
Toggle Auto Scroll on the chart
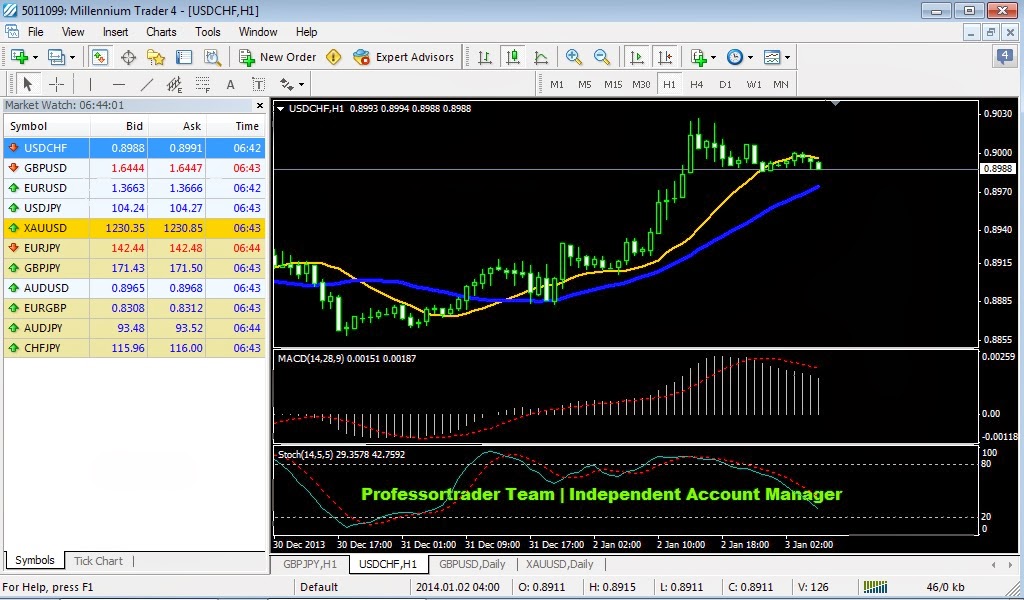point(637,57)
